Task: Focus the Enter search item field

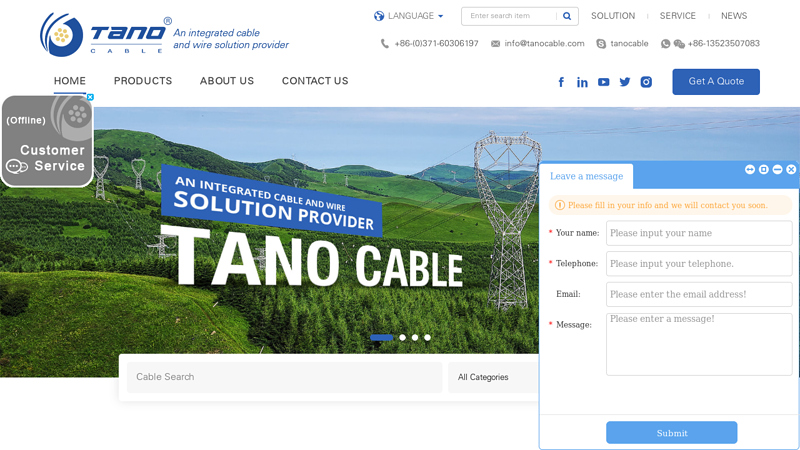Action: [509, 16]
